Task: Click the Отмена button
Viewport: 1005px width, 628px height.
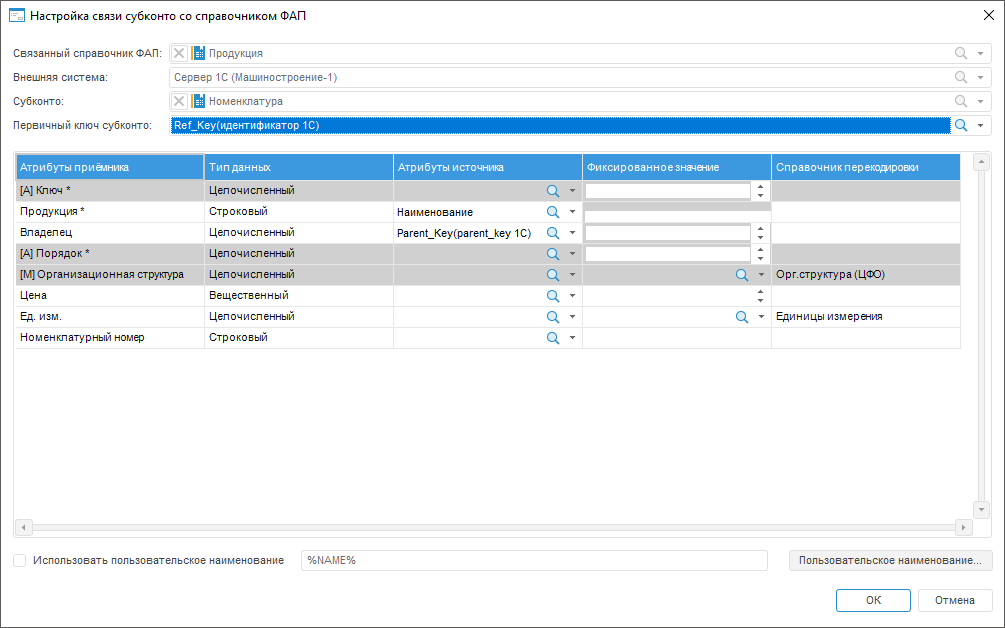Action: click(x=955, y=600)
